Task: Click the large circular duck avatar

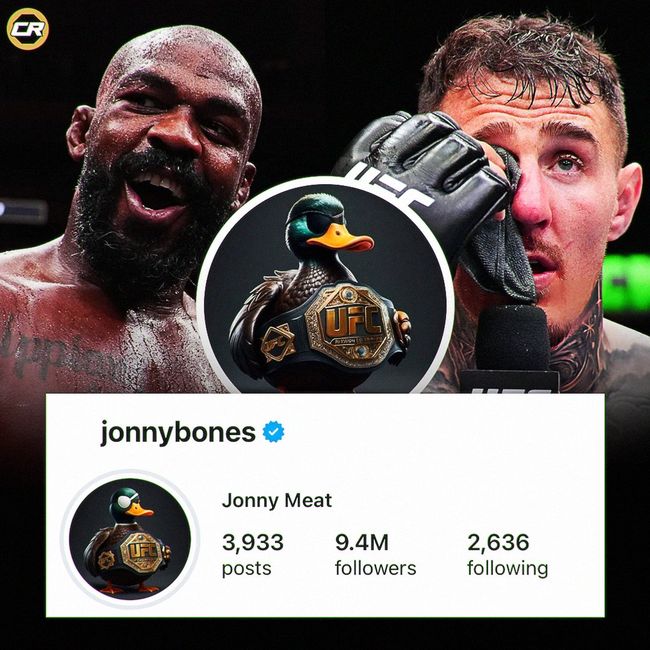Action: tap(325, 286)
